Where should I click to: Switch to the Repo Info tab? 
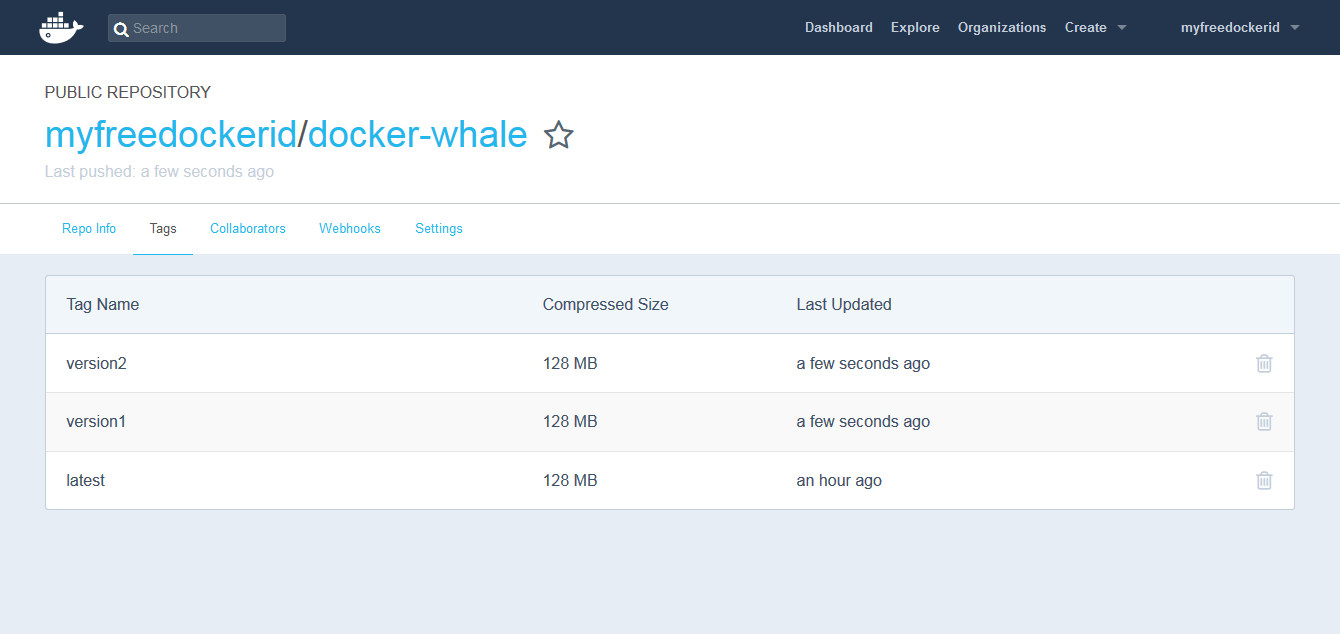[89, 229]
